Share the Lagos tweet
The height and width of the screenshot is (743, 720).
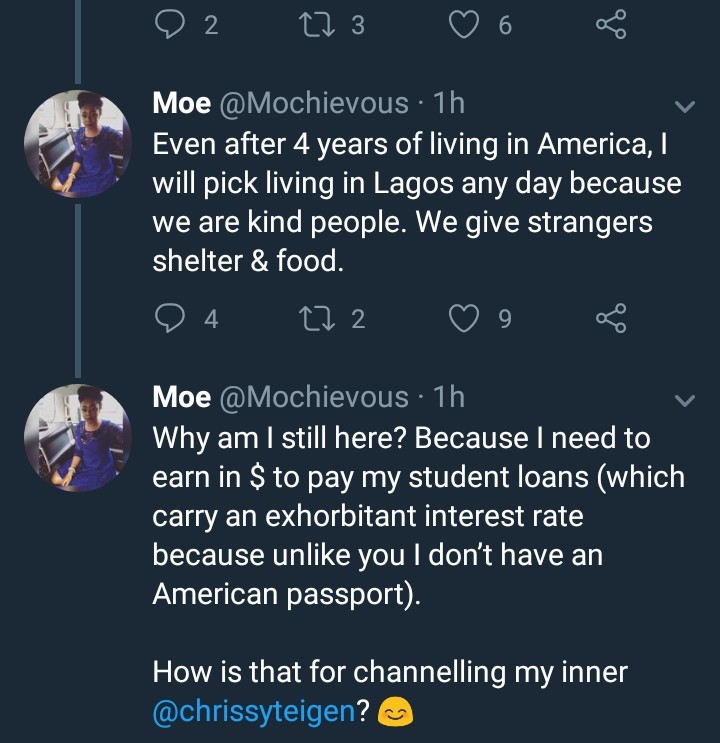pyautogui.click(x=610, y=318)
